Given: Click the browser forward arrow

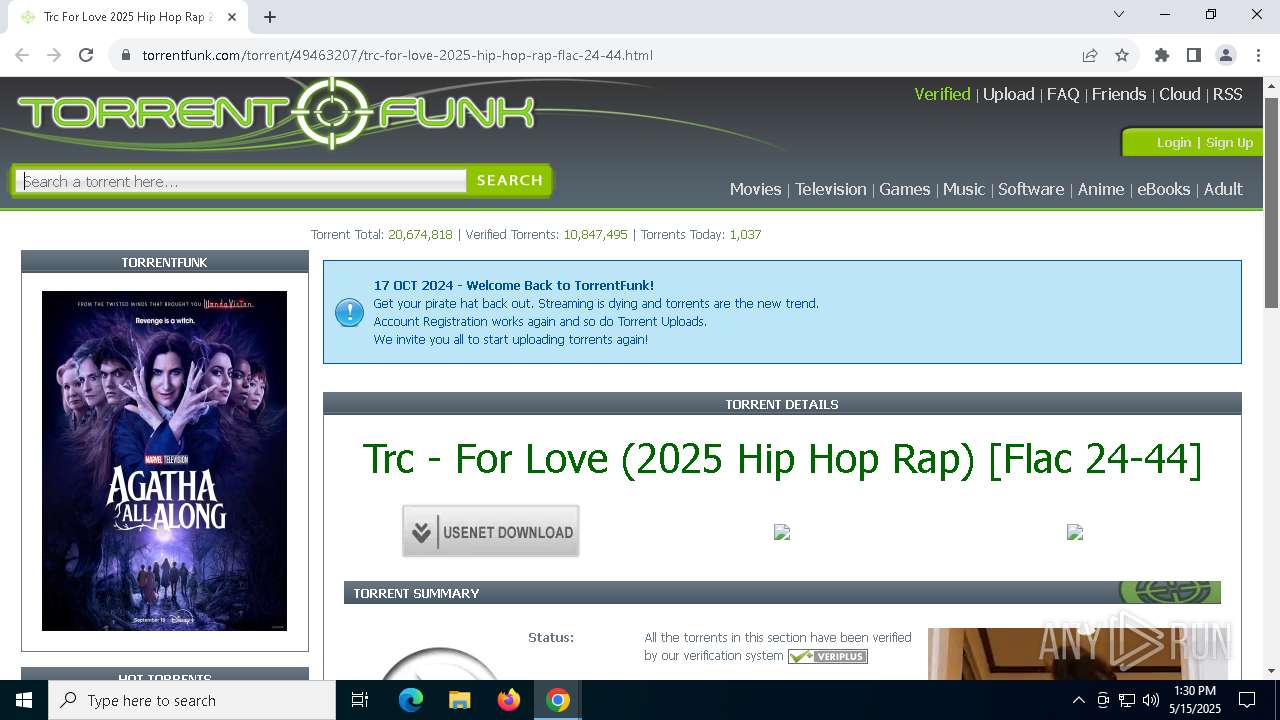Looking at the screenshot, I should pos(54,55).
